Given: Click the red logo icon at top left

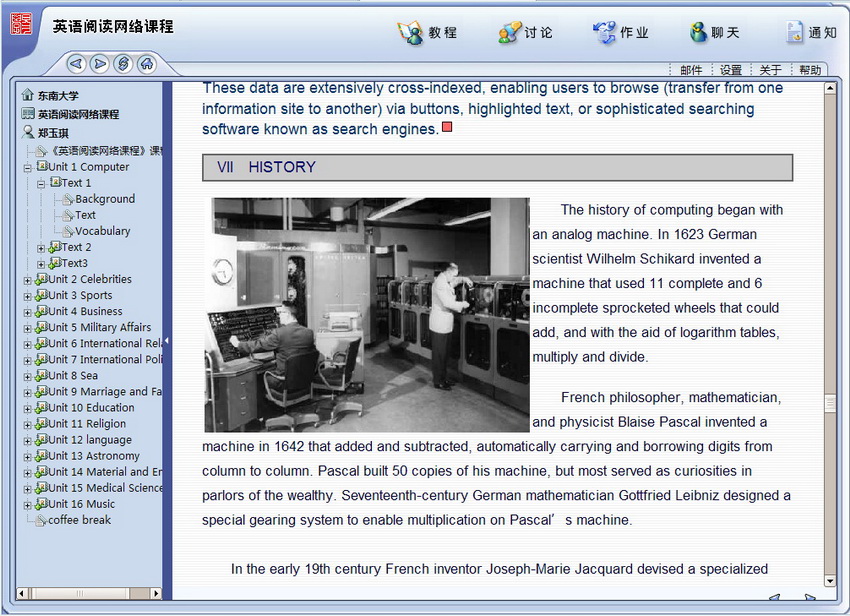Looking at the screenshot, I should (21, 24).
